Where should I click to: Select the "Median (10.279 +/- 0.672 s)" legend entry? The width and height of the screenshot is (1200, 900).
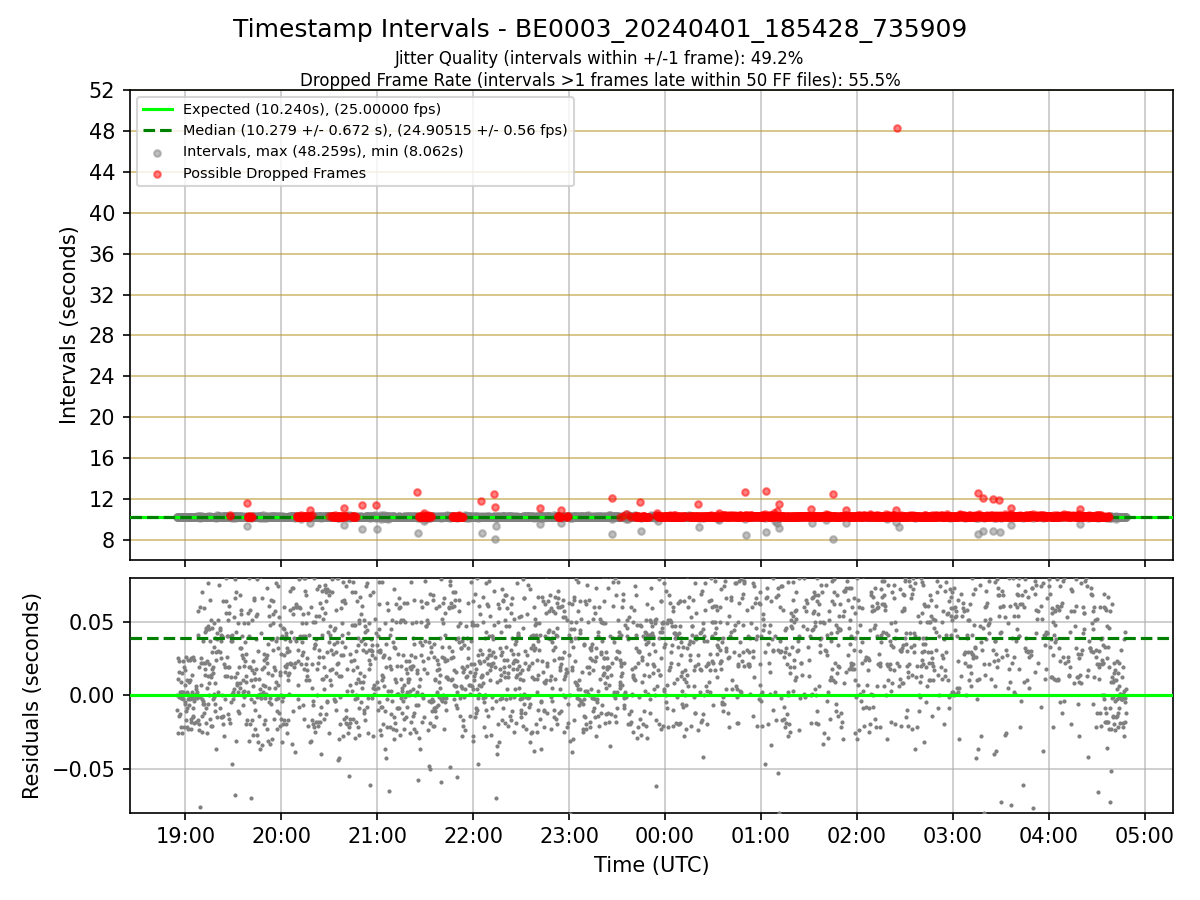coord(375,130)
